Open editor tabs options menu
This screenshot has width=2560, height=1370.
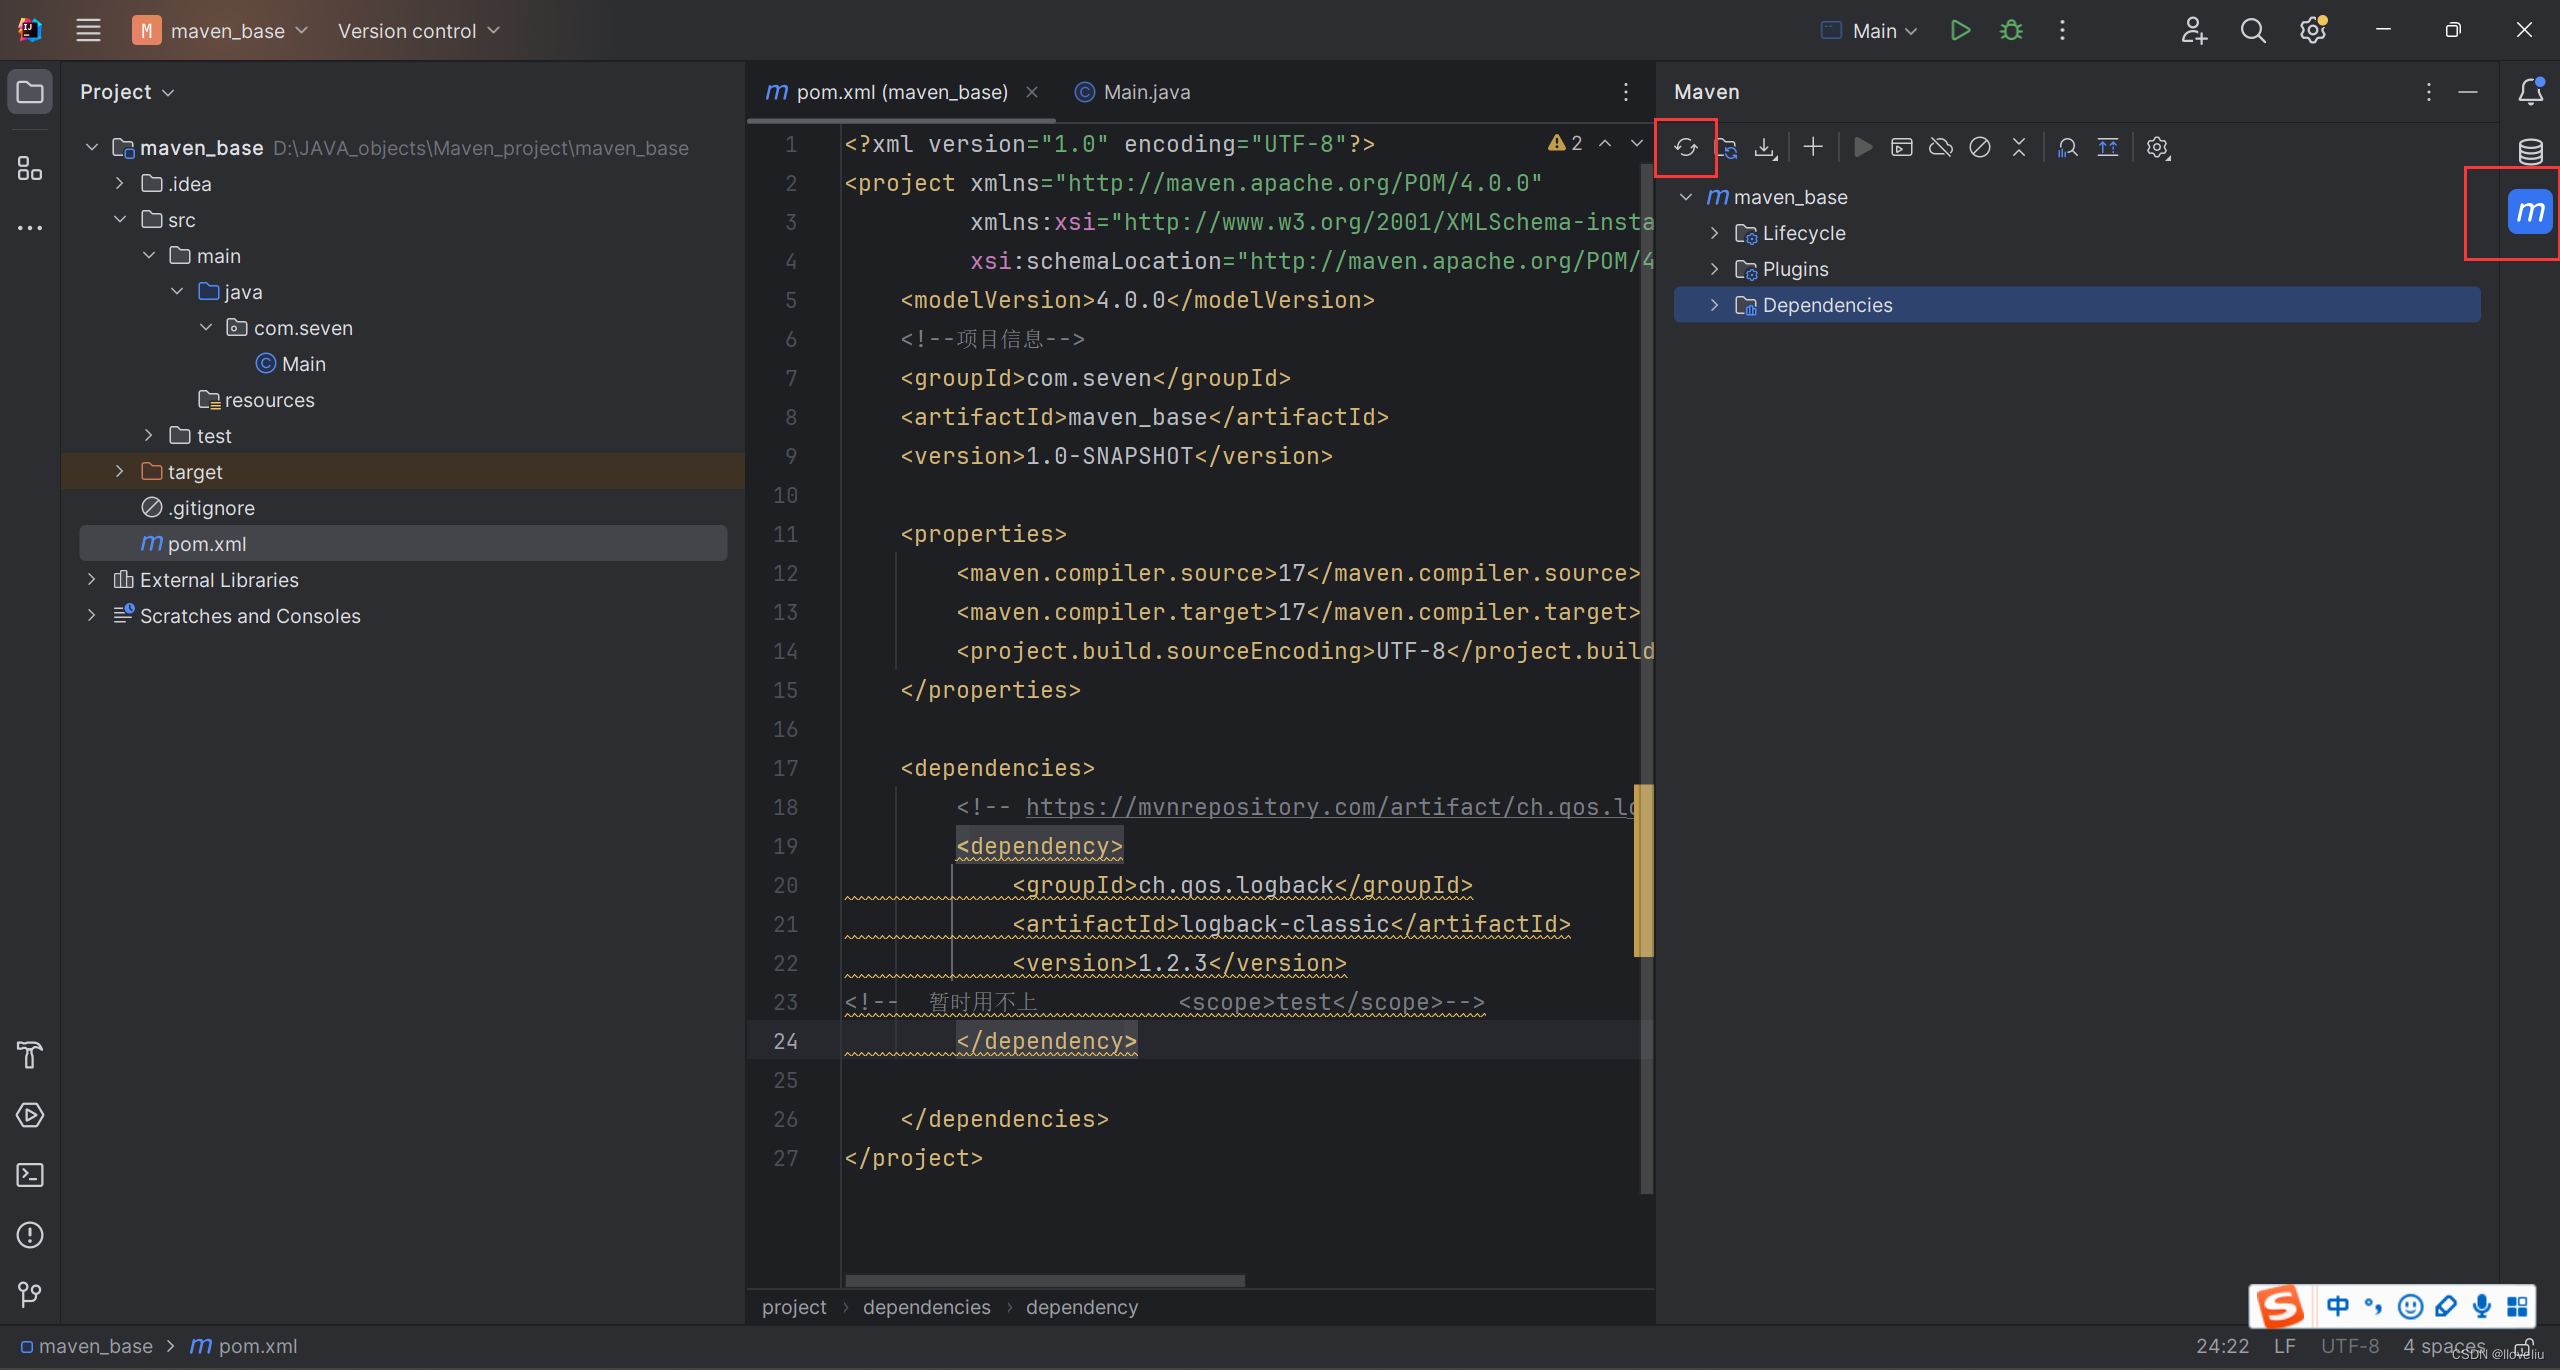tap(1626, 92)
